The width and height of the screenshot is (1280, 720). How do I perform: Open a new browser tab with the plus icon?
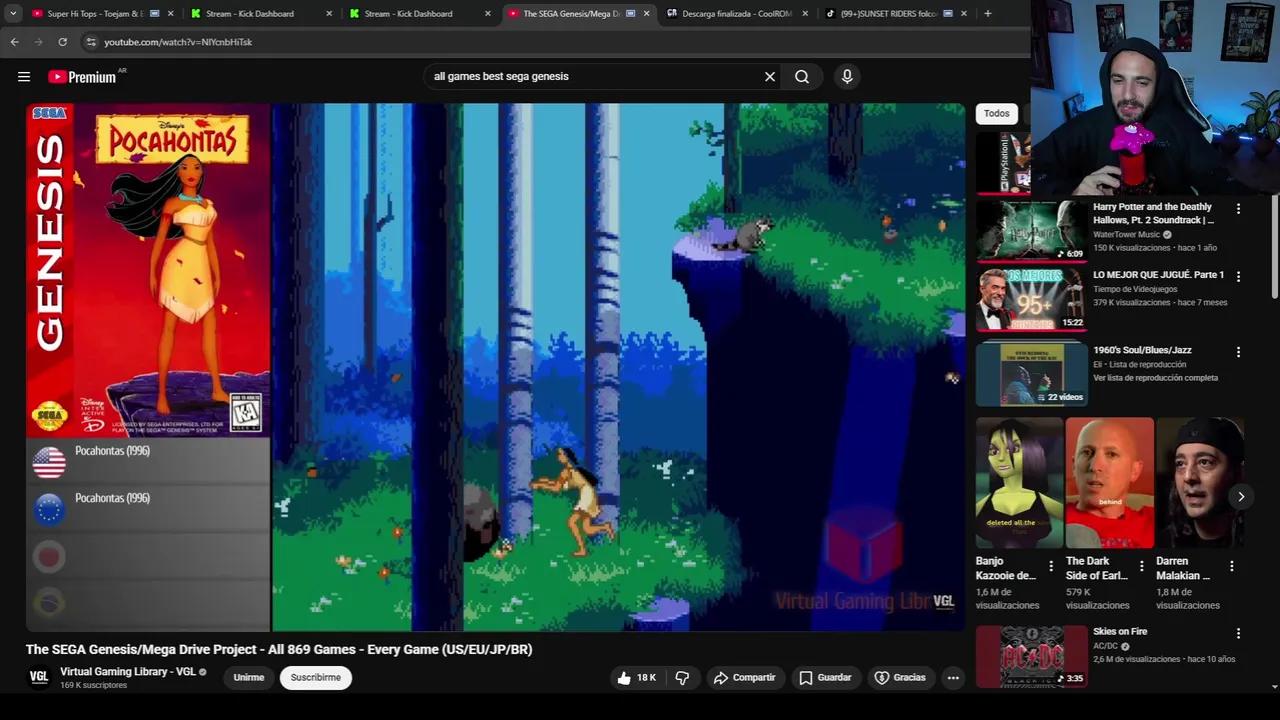(987, 13)
